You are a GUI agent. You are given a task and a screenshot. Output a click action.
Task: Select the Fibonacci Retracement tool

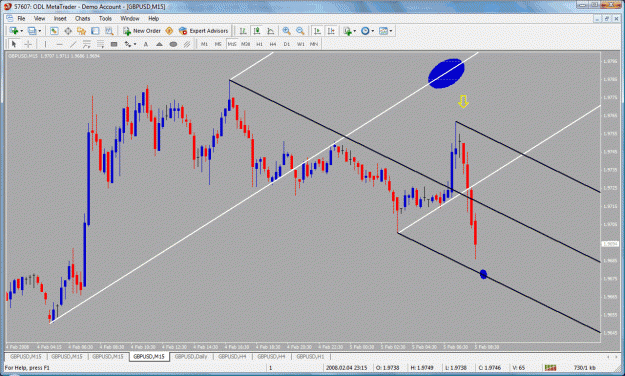click(x=100, y=44)
